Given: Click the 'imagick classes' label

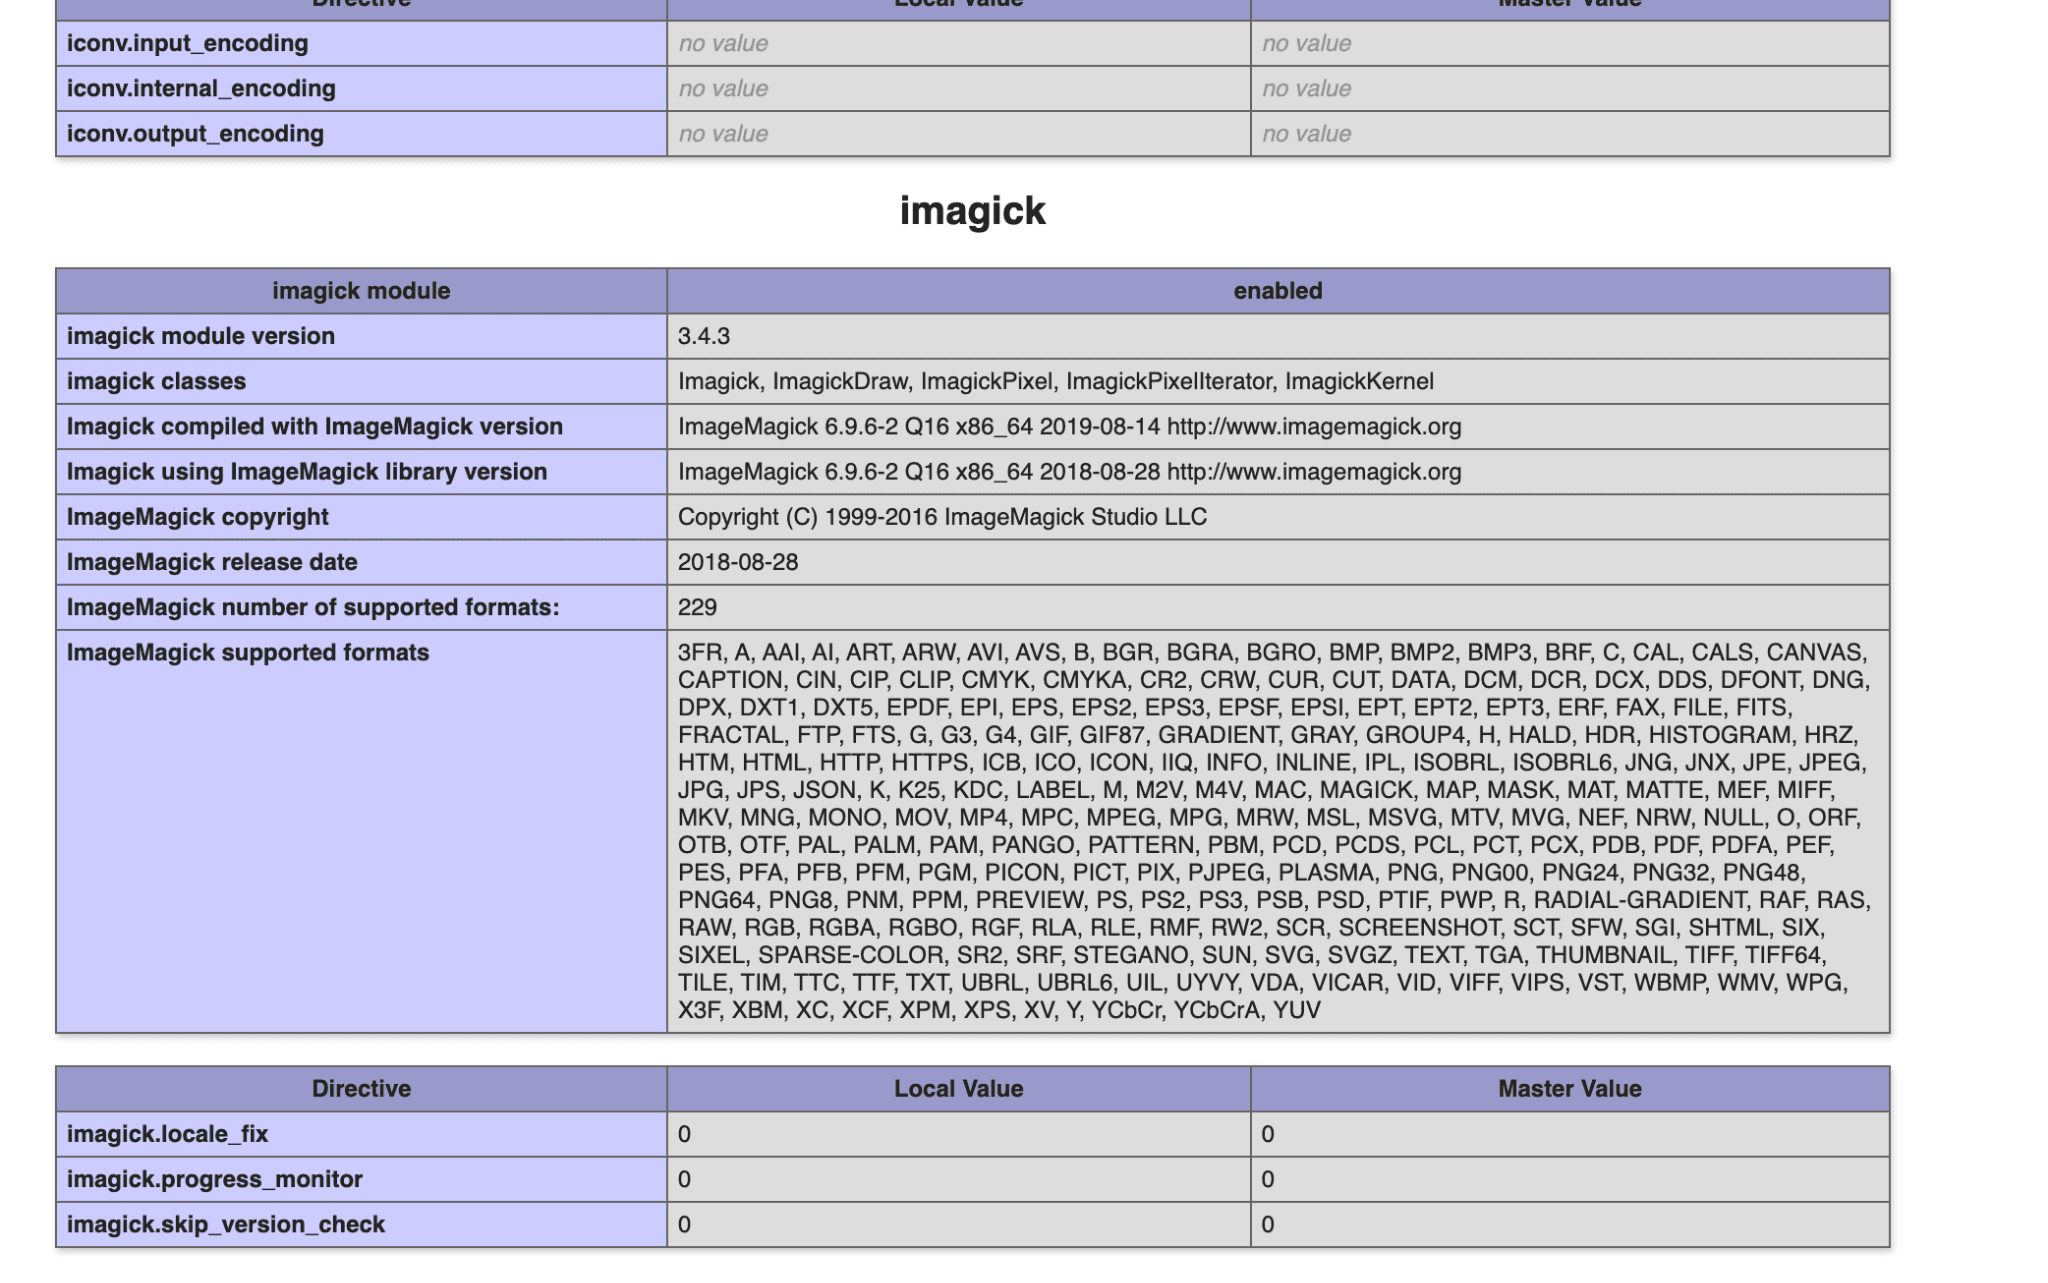Looking at the screenshot, I should click(156, 381).
